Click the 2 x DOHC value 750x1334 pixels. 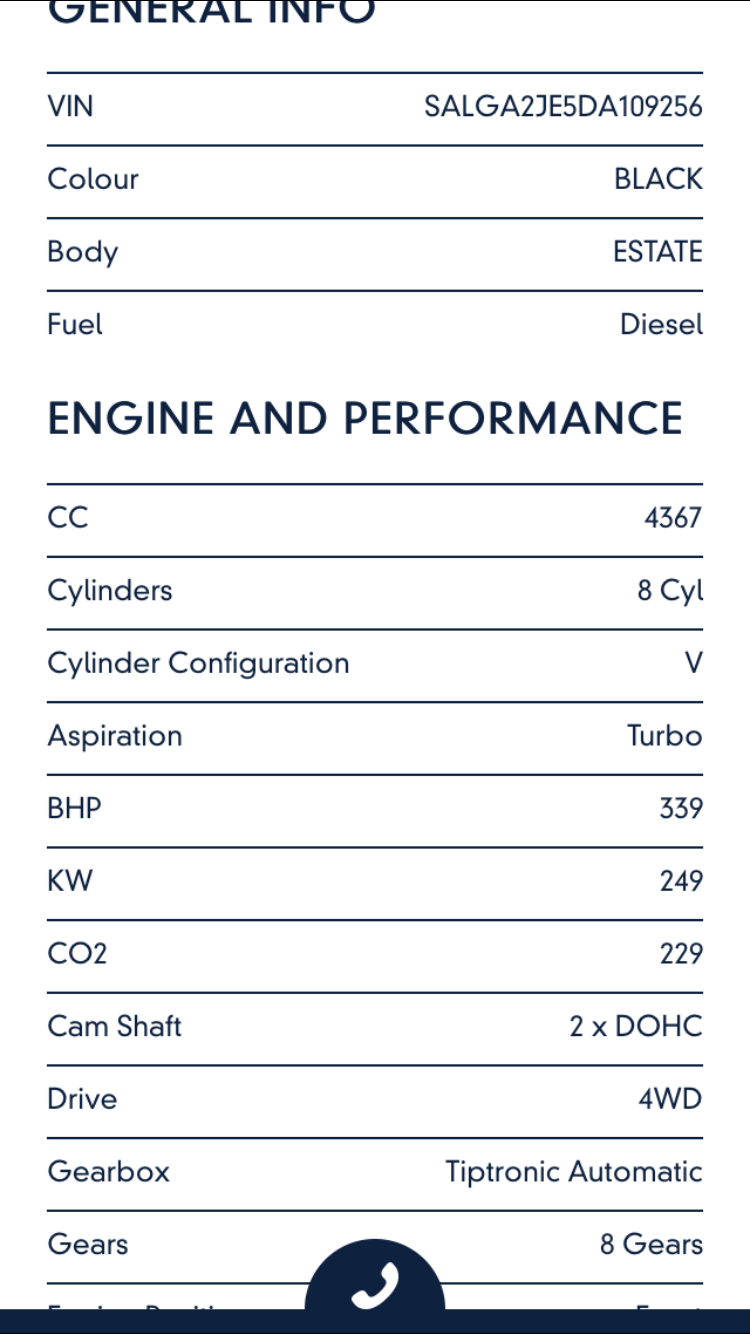[x=636, y=1026]
